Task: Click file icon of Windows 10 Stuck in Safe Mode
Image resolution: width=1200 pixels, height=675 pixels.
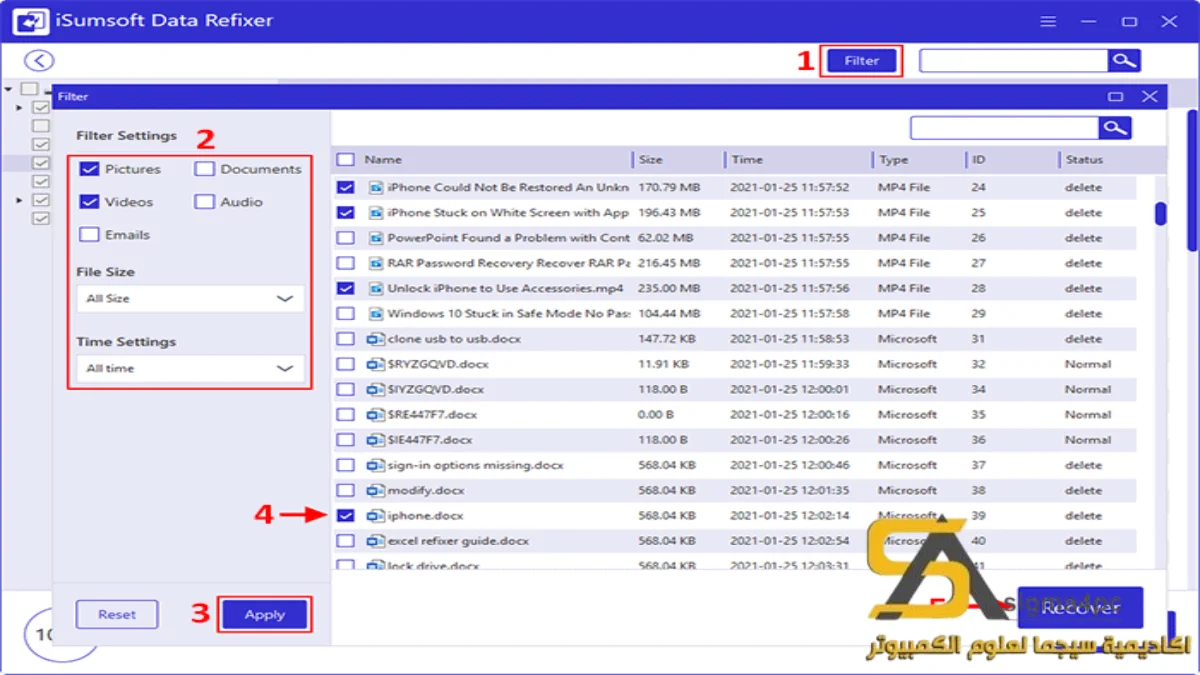Action: [x=376, y=314]
